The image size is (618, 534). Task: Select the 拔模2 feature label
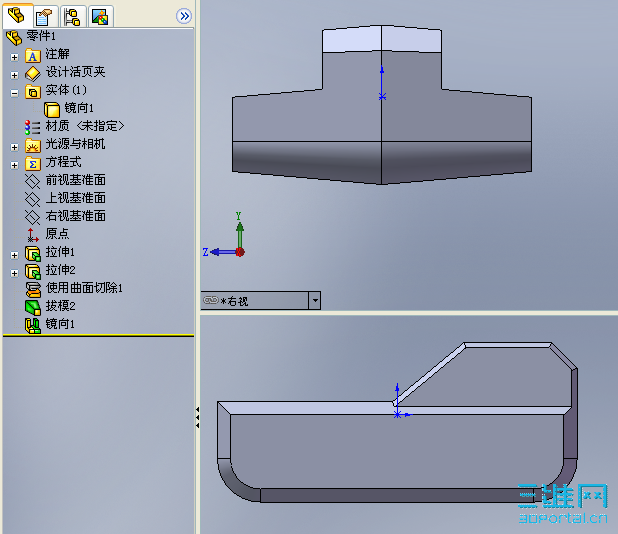click(60, 306)
